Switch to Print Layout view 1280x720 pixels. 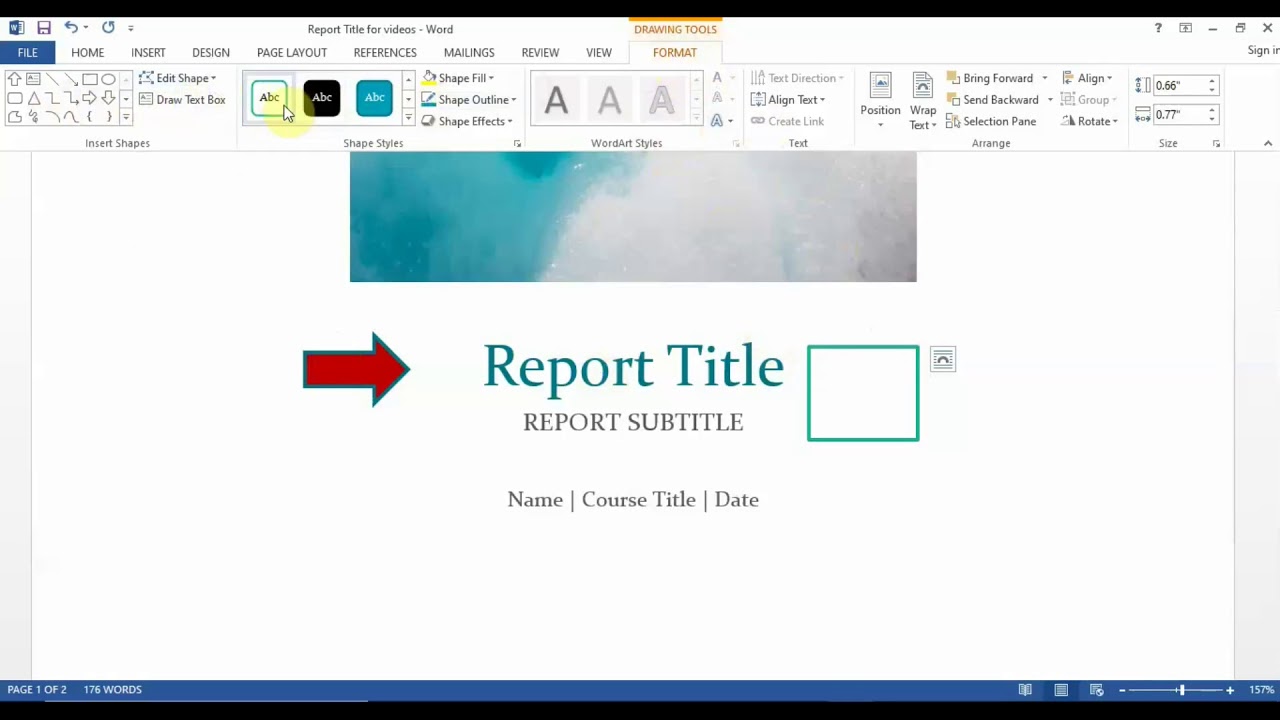click(x=1061, y=690)
